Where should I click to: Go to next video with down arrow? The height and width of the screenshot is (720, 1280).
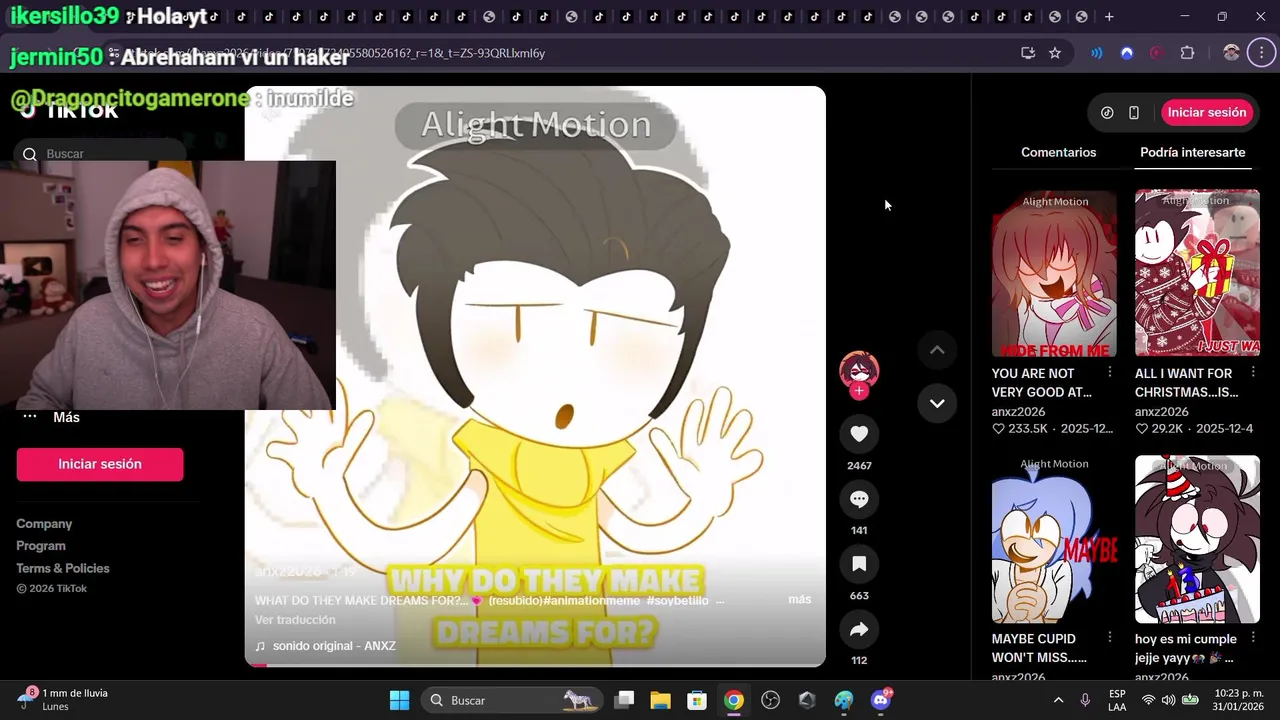click(937, 403)
